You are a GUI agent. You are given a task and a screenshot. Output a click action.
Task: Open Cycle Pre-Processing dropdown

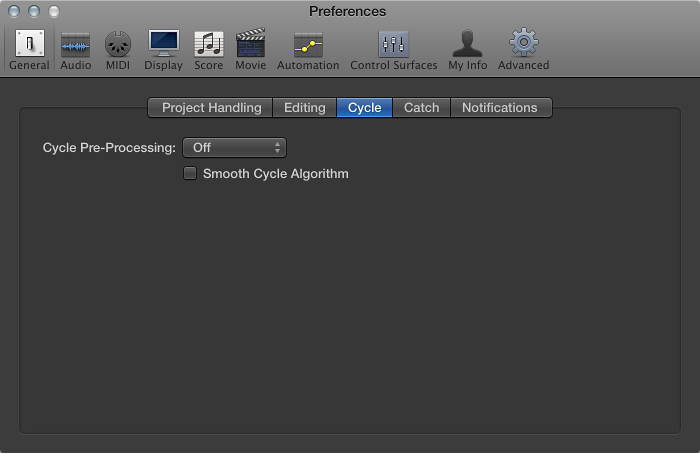[x=234, y=148]
